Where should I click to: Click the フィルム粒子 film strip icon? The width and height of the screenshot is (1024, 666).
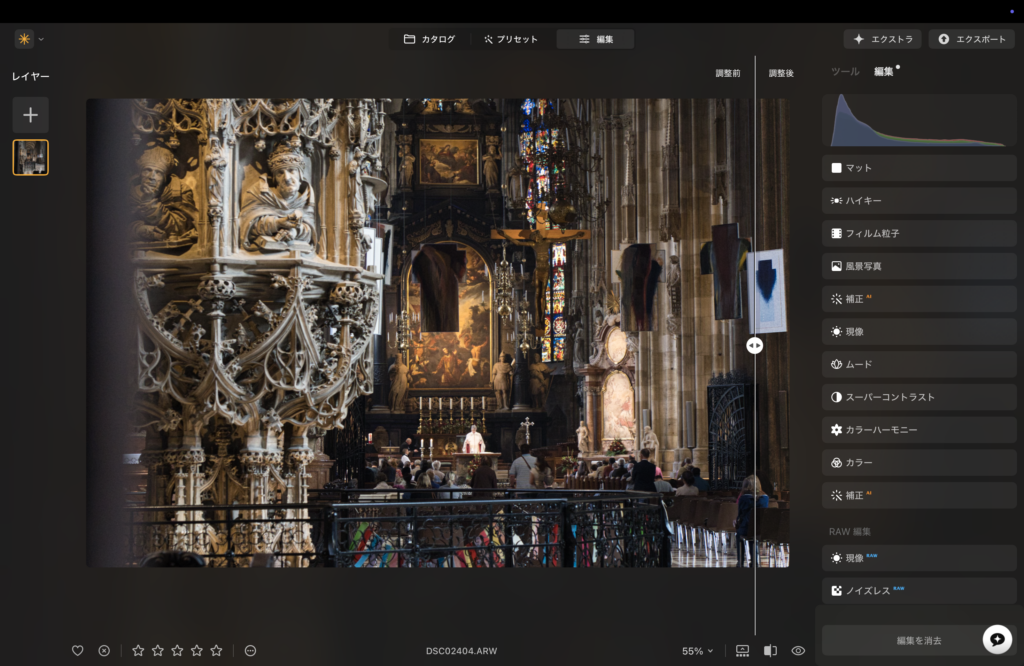pyautogui.click(x=836, y=233)
